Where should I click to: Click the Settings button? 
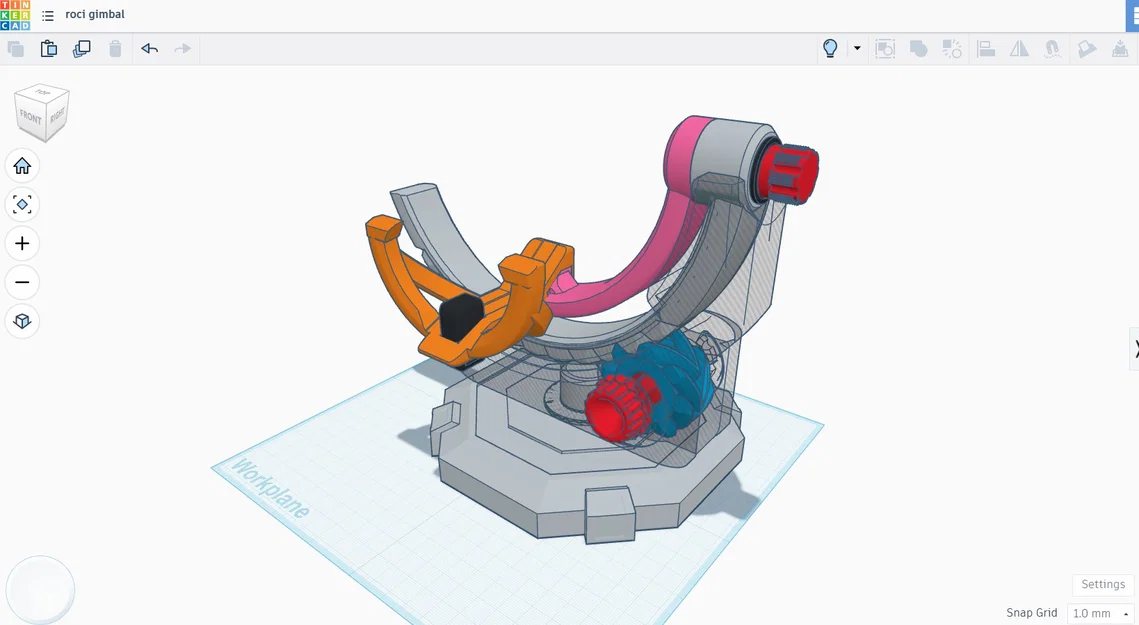pyautogui.click(x=1102, y=584)
